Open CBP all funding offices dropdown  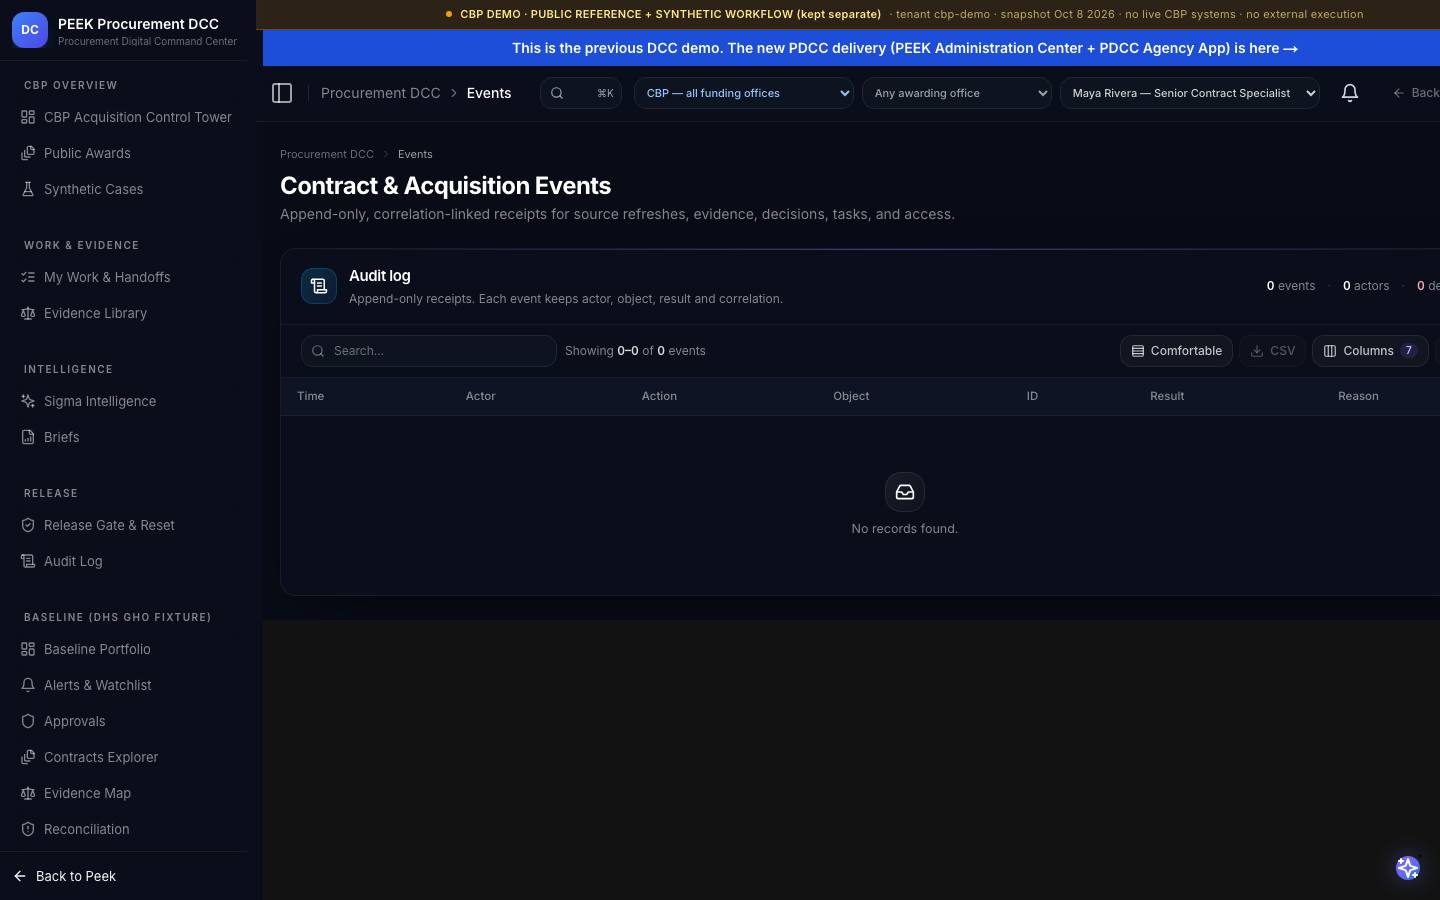[744, 93]
